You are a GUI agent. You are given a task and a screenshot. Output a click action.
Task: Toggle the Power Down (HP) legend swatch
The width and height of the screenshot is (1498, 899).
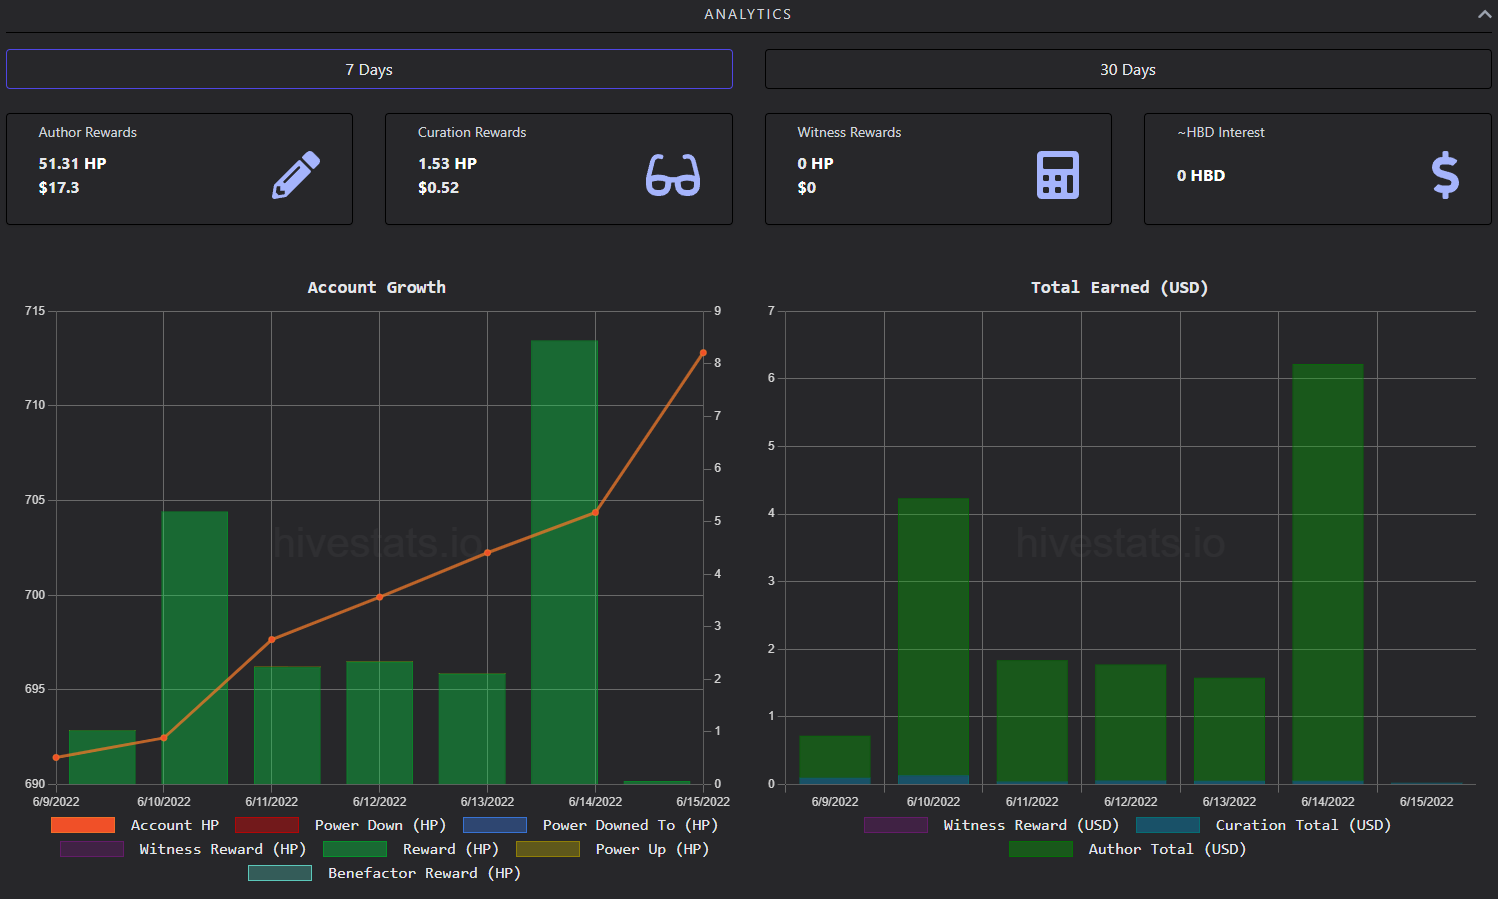tap(267, 825)
